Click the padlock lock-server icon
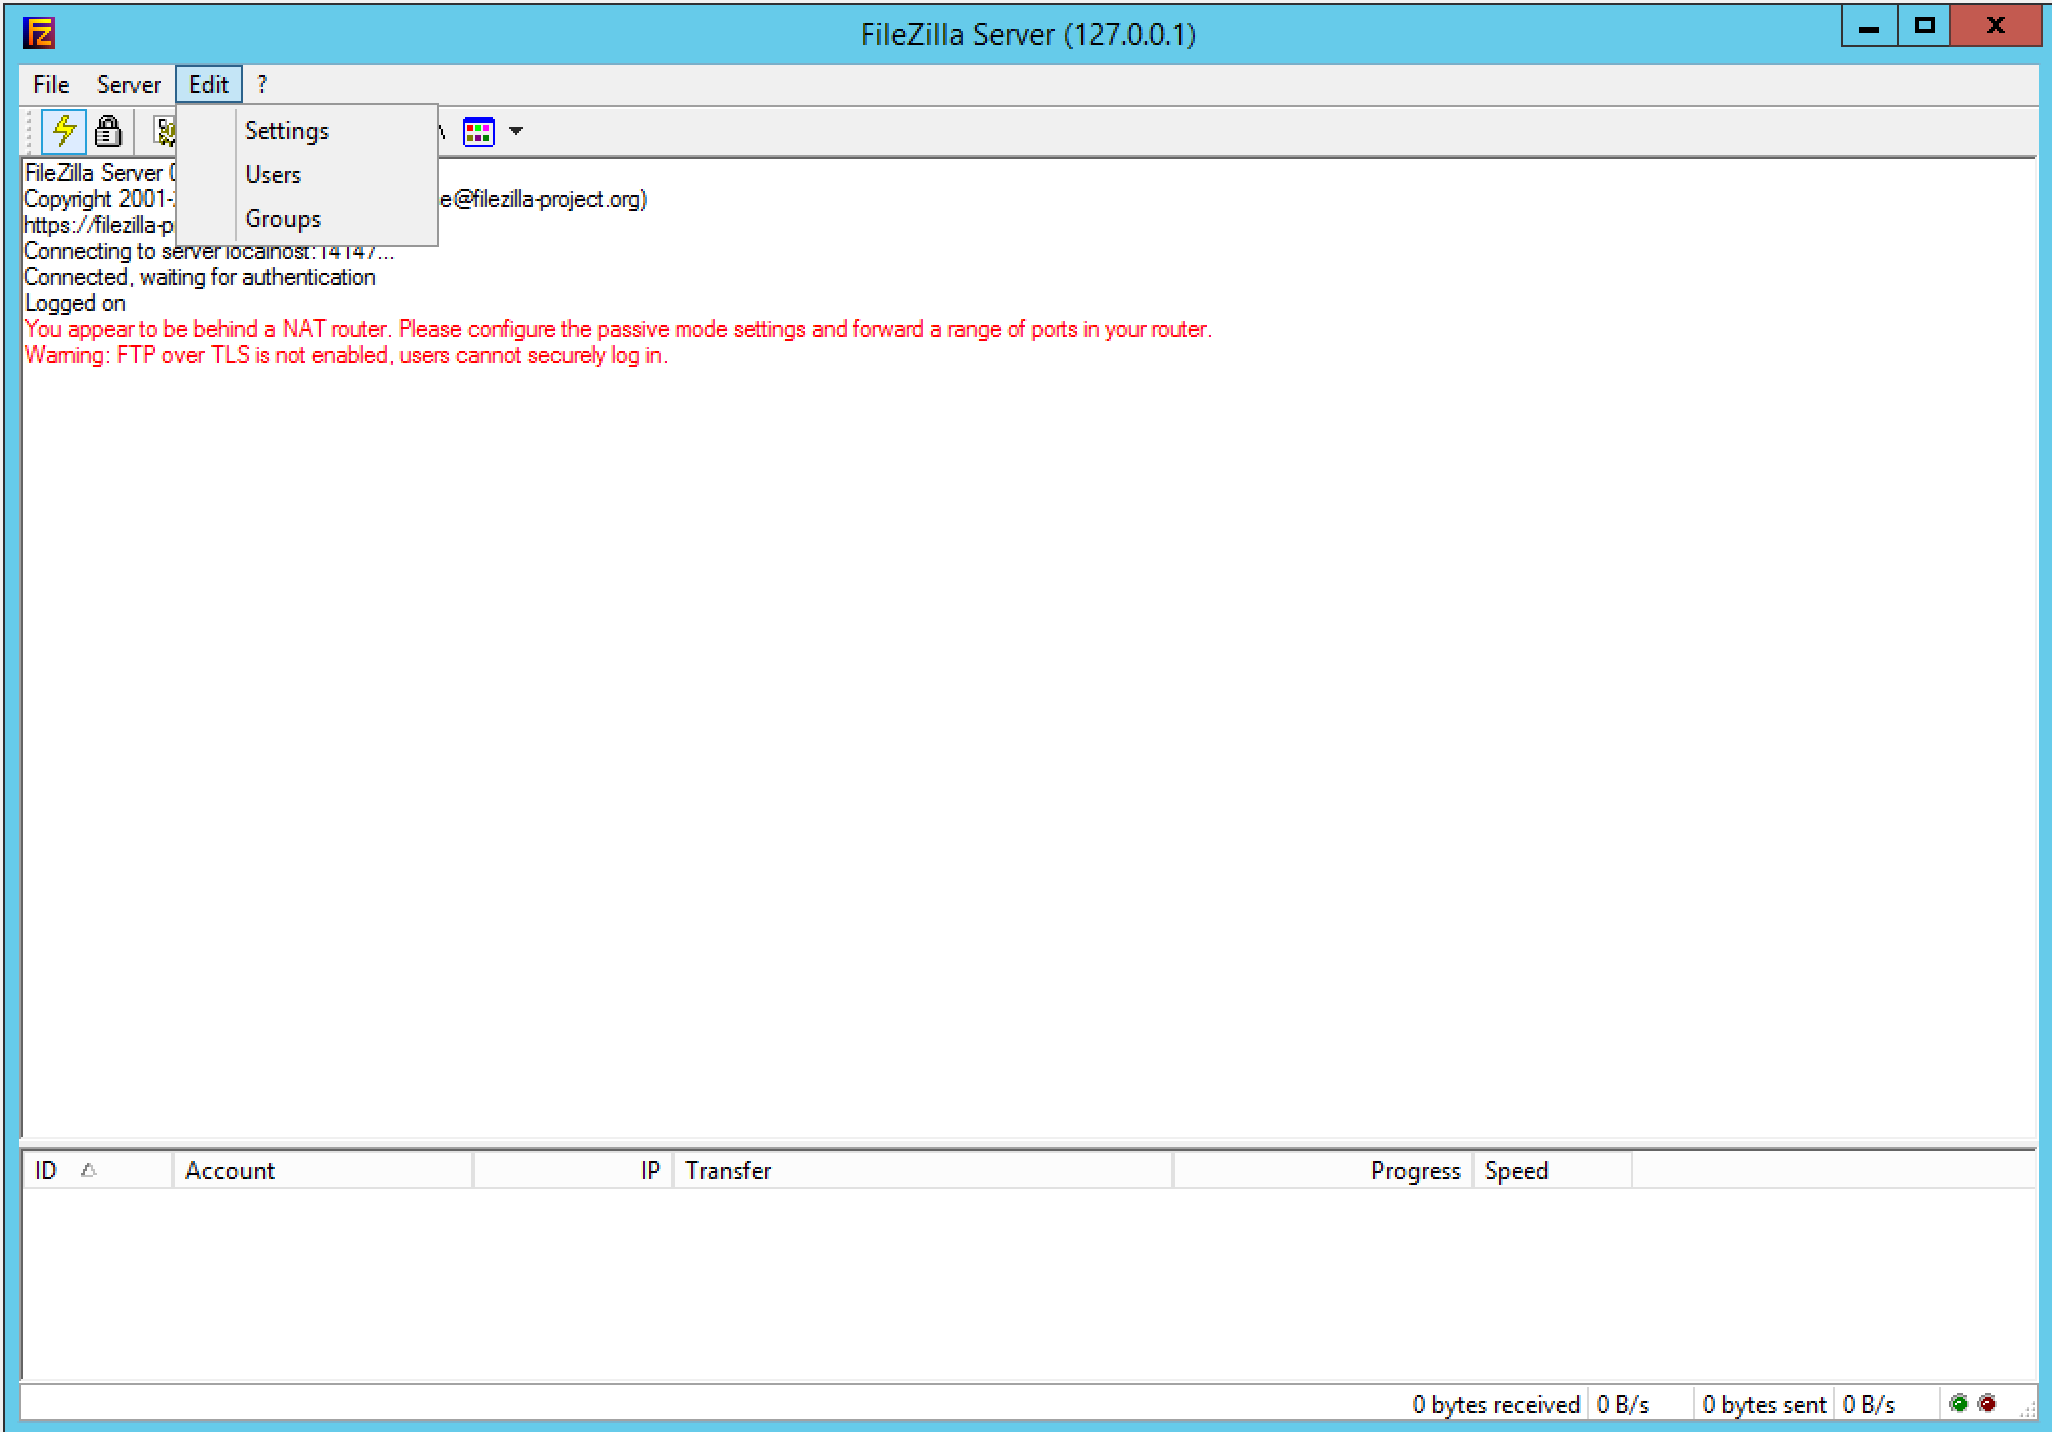 click(x=108, y=131)
